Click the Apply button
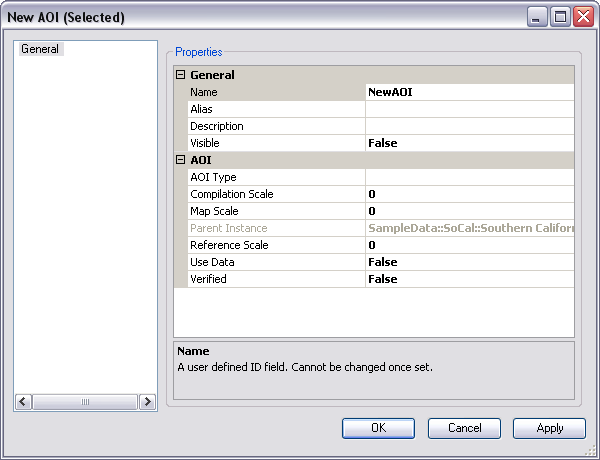 tap(549, 428)
